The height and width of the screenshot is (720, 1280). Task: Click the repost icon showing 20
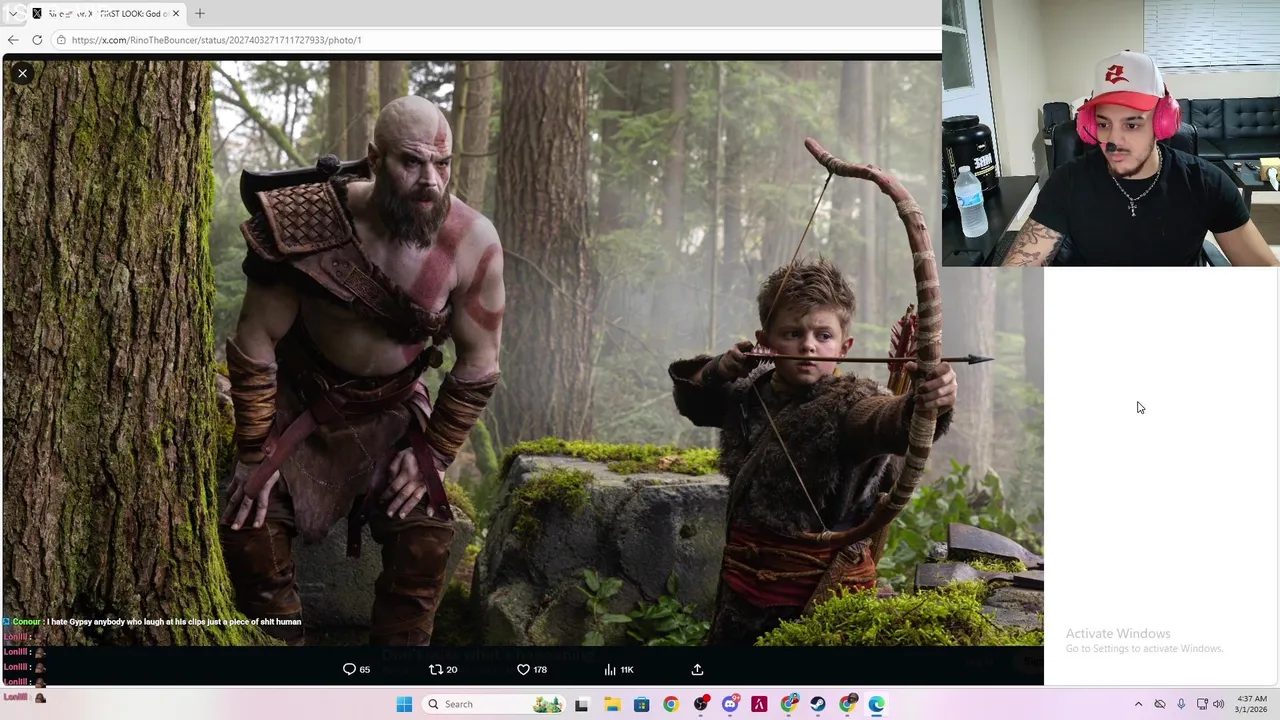(x=435, y=669)
